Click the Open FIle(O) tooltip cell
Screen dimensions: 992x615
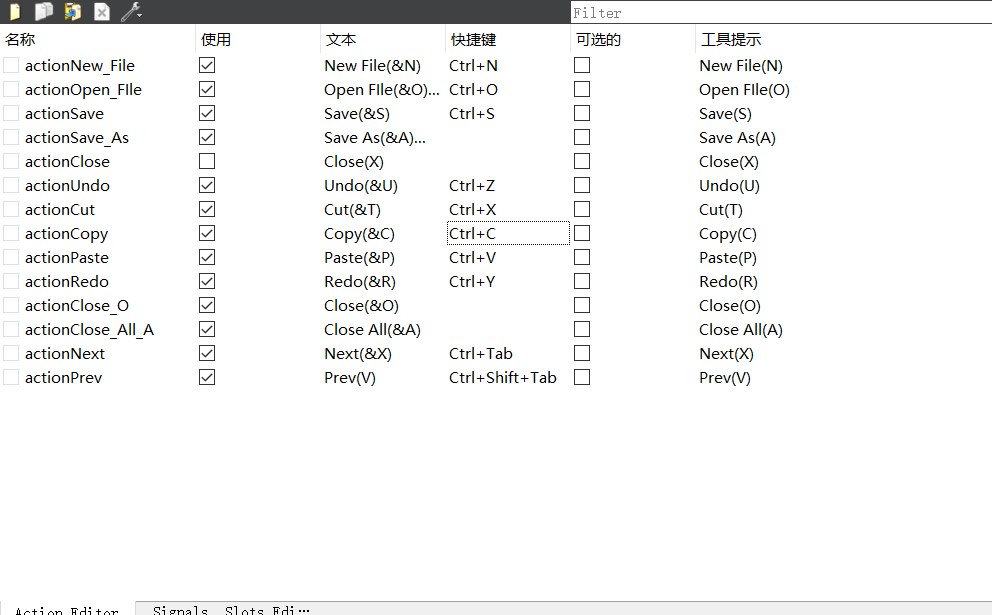(x=744, y=90)
